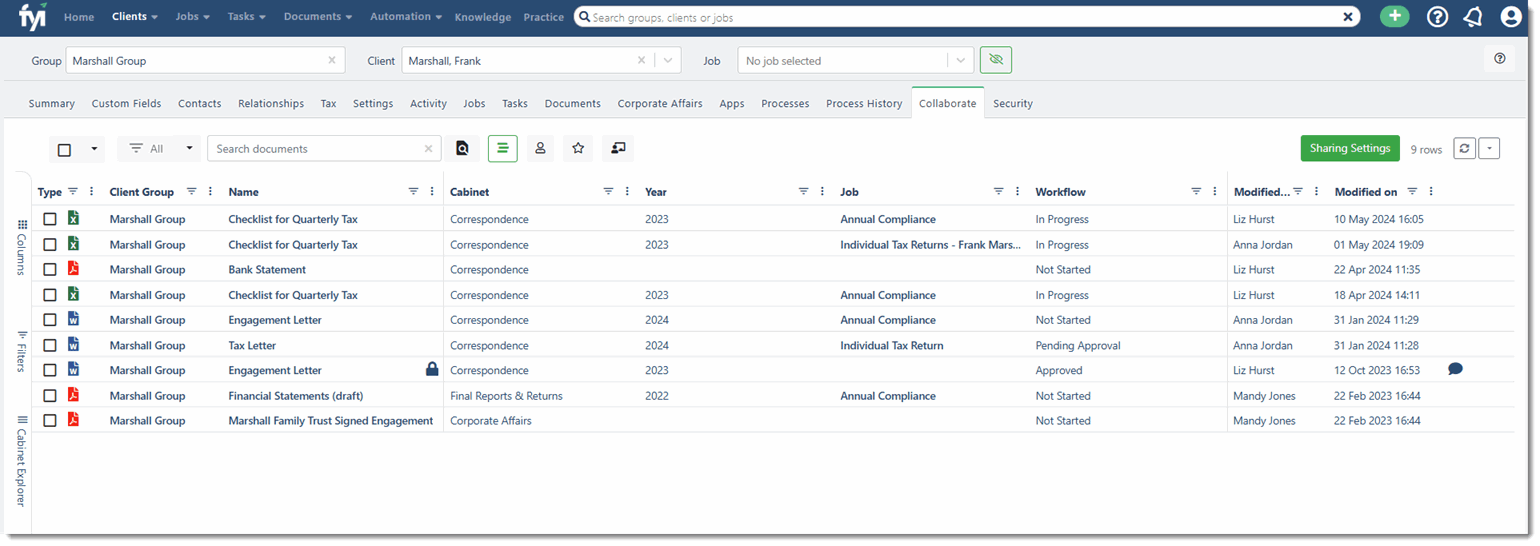Expand the Columns side panel
This screenshot has height=546, width=1540.
point(21,247)
